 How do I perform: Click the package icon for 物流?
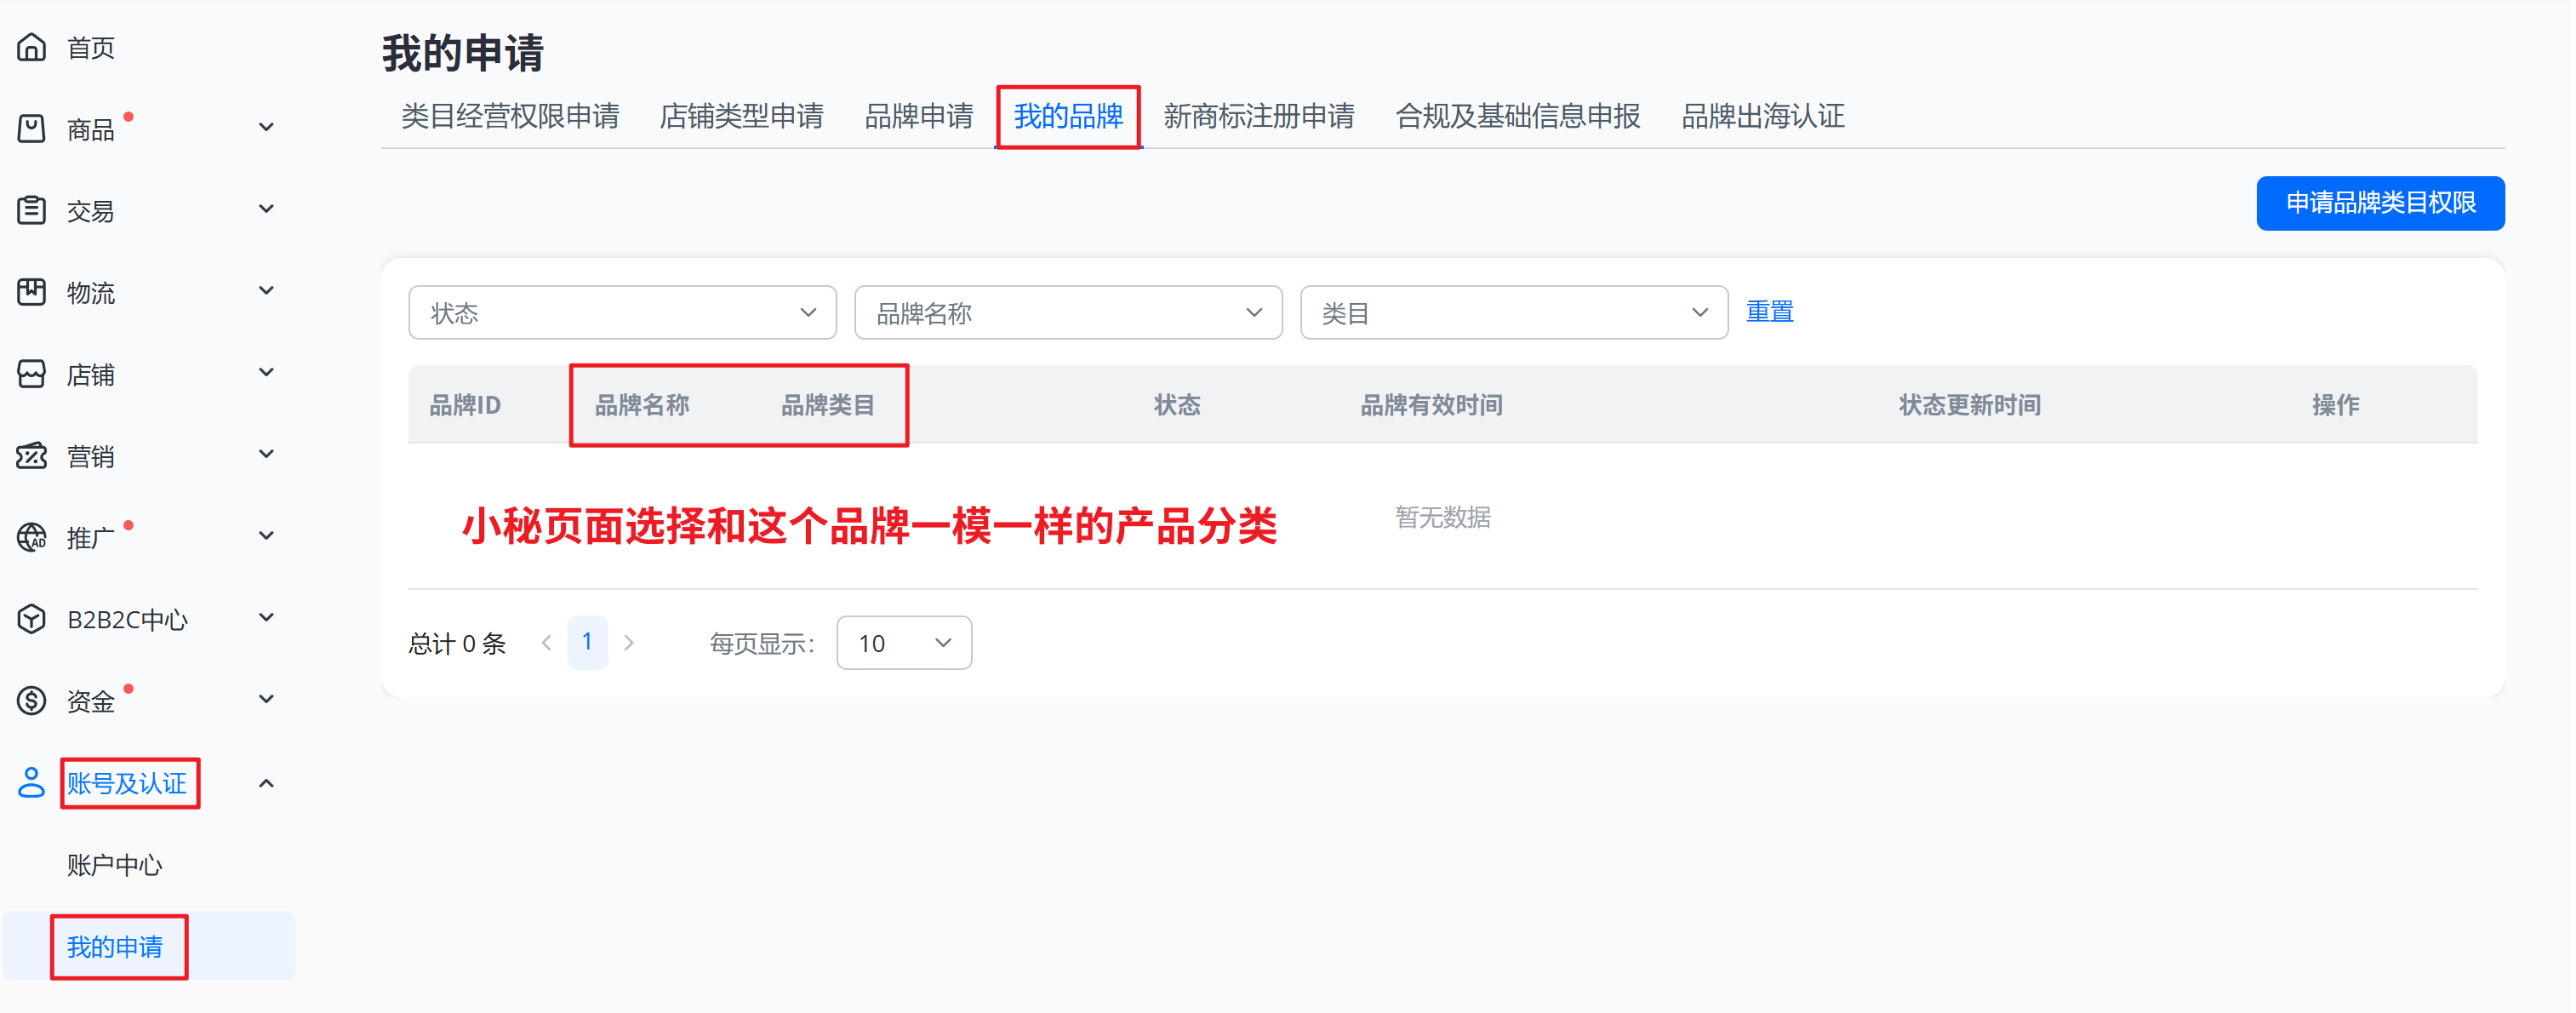click(32, 292)
